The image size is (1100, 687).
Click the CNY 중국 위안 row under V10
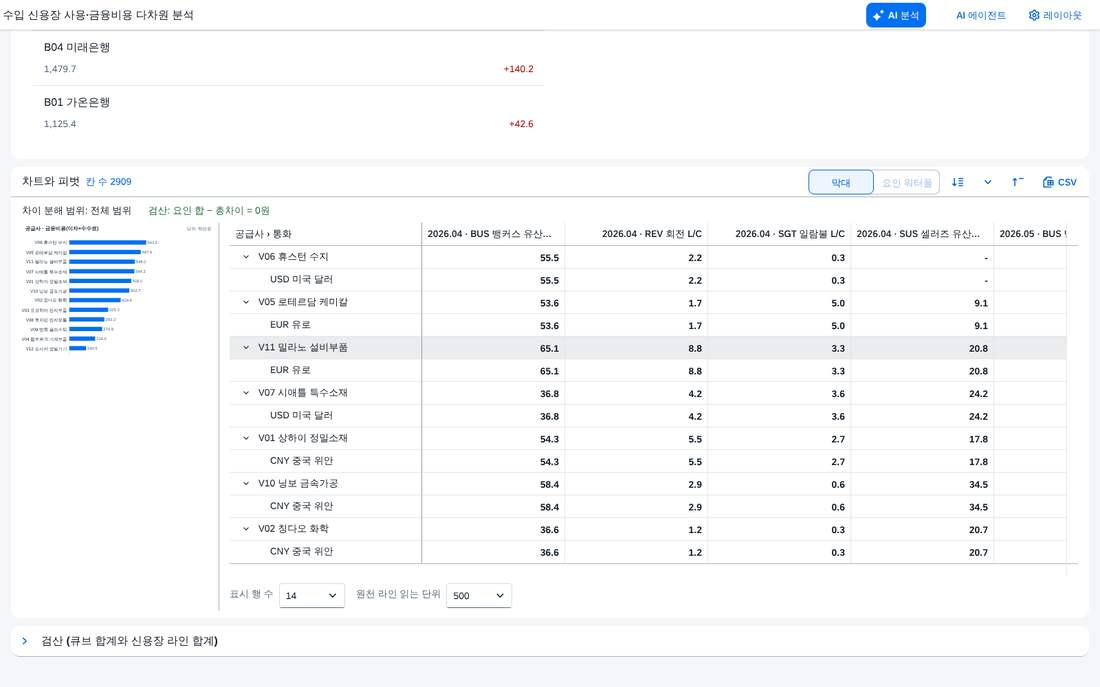point(648,506)
